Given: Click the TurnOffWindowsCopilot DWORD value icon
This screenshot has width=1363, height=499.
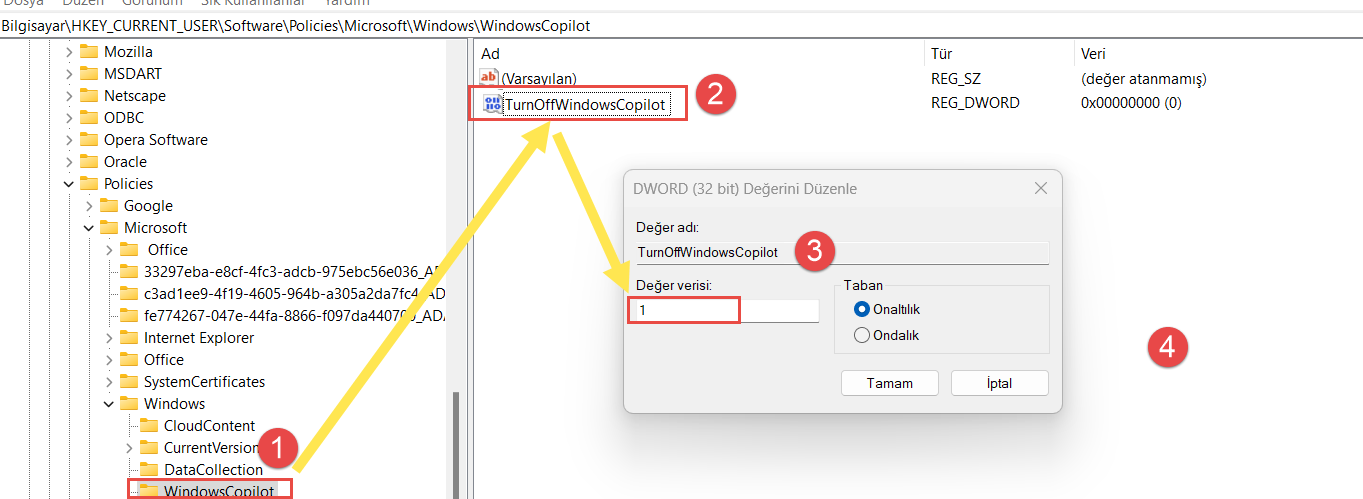Looking at the screenshot, I should click(x=491, y=104).
